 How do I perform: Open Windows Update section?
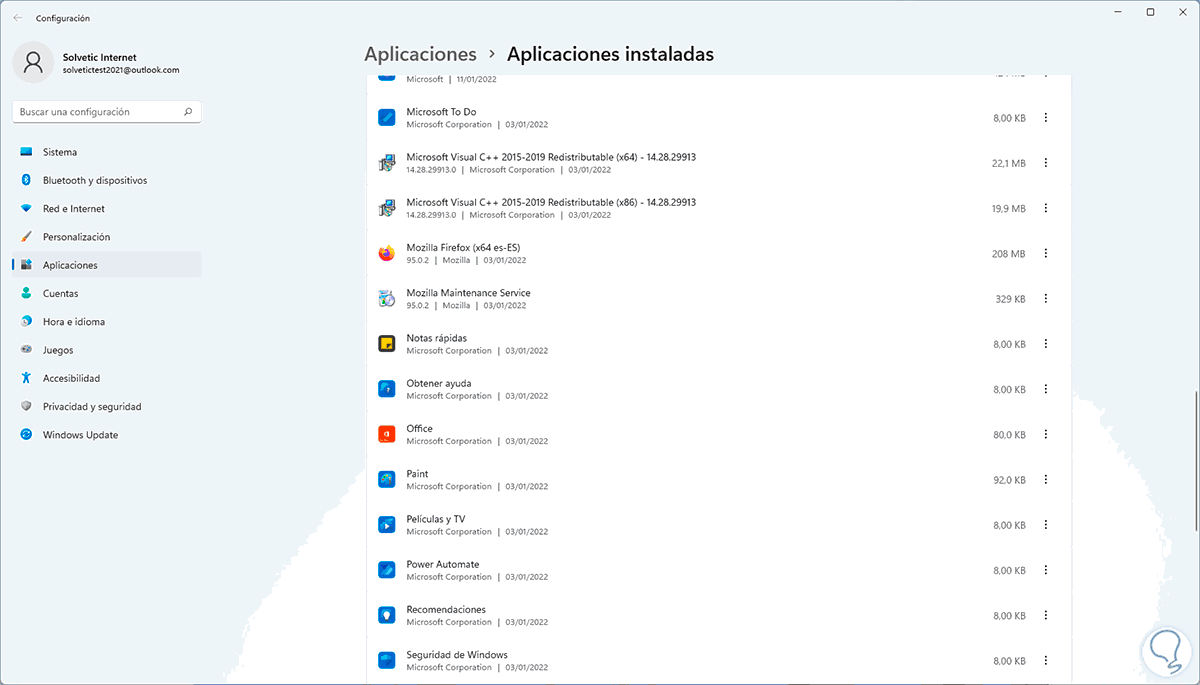pos(107,435)
